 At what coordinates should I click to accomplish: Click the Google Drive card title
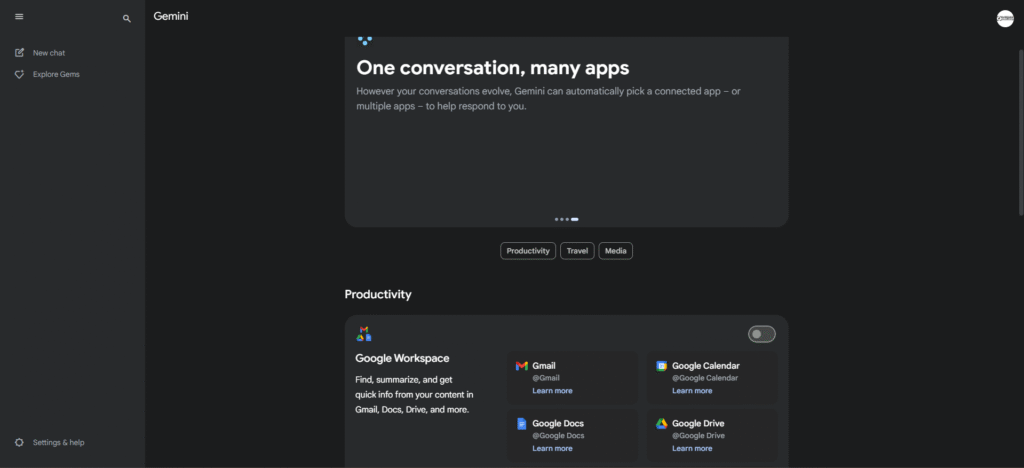698,424
